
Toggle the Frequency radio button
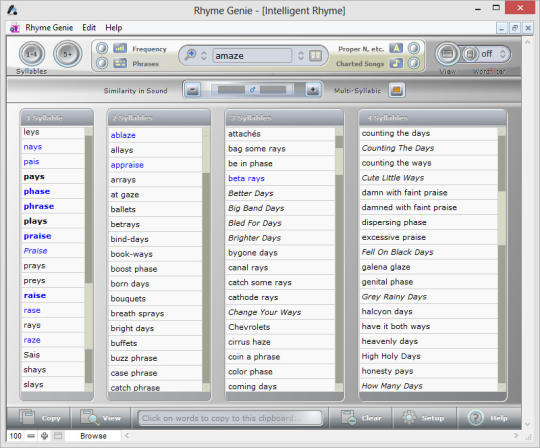(x=102, y=48)
